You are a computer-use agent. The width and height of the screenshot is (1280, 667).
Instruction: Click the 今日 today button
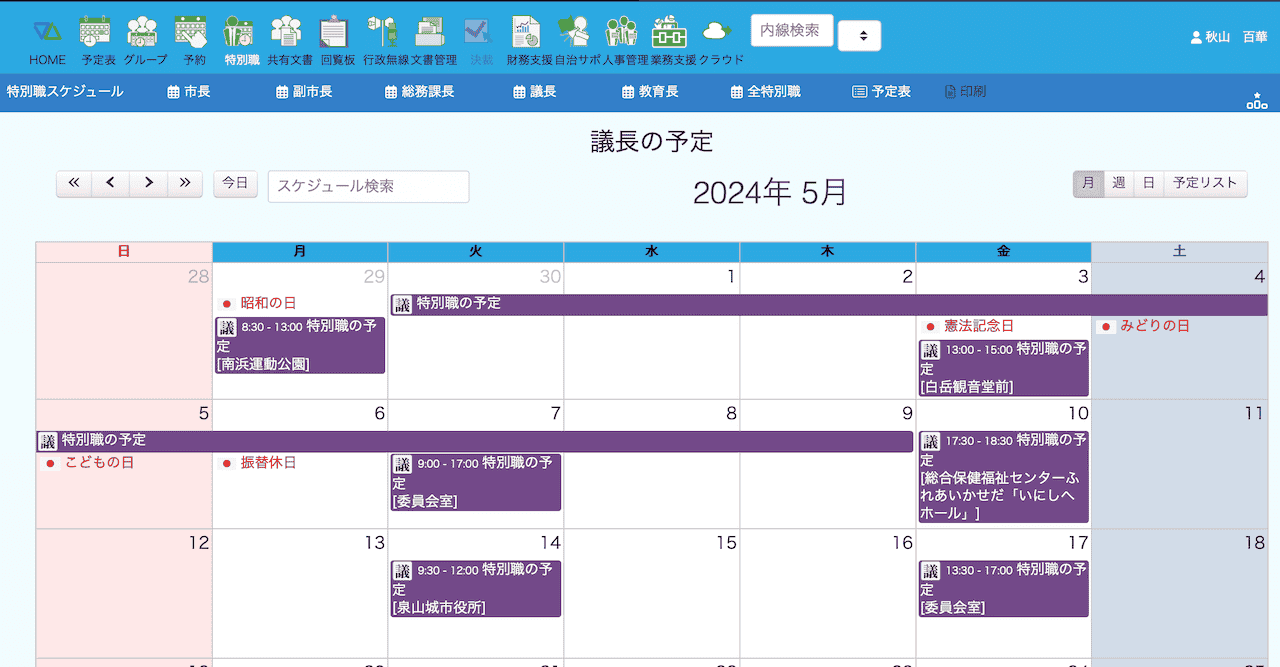pyautogui.click(x=235, y=183)
